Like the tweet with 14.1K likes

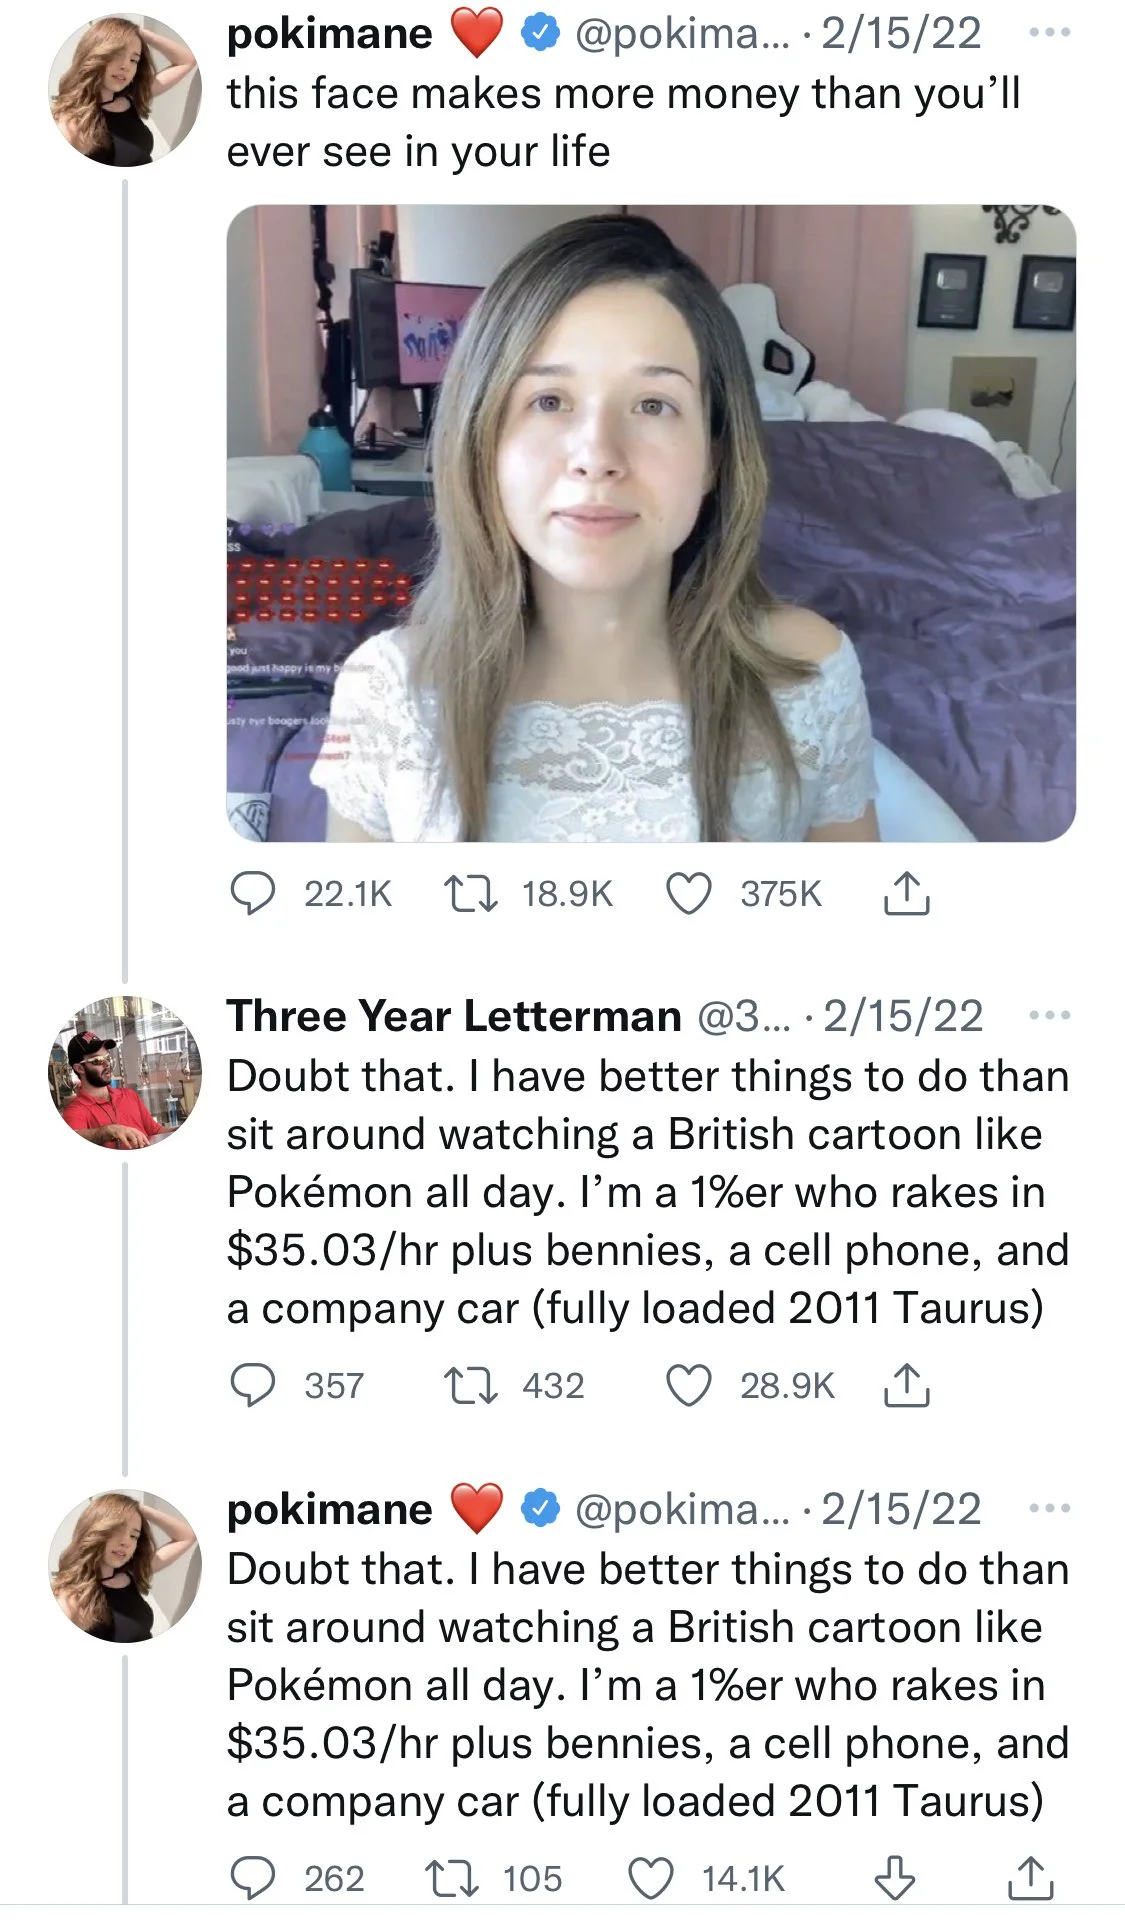tap(651, 1878)
